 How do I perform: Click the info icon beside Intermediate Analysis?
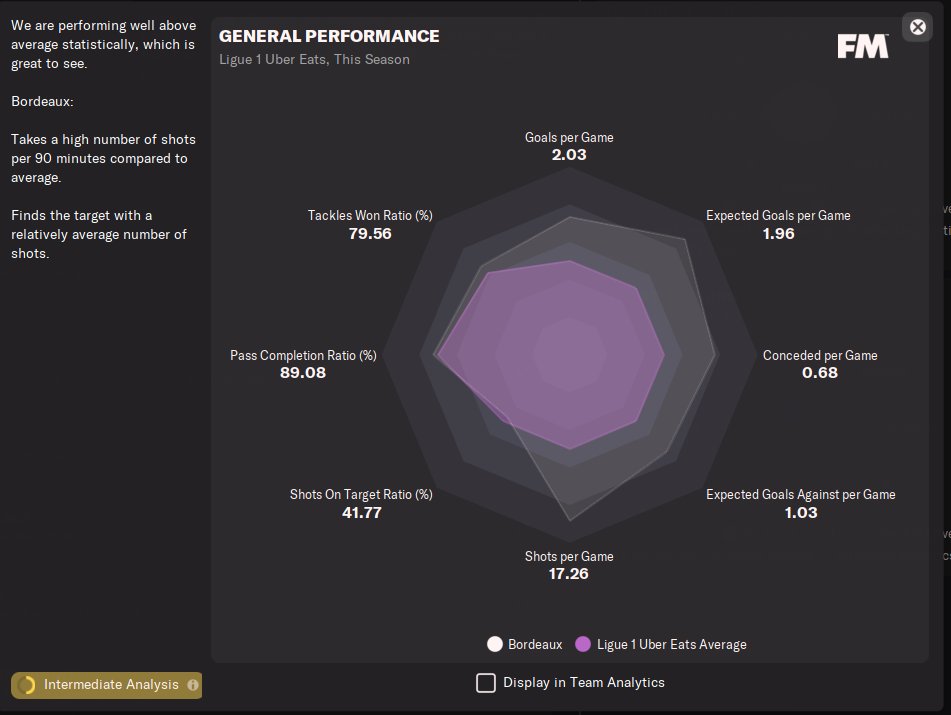193,685
